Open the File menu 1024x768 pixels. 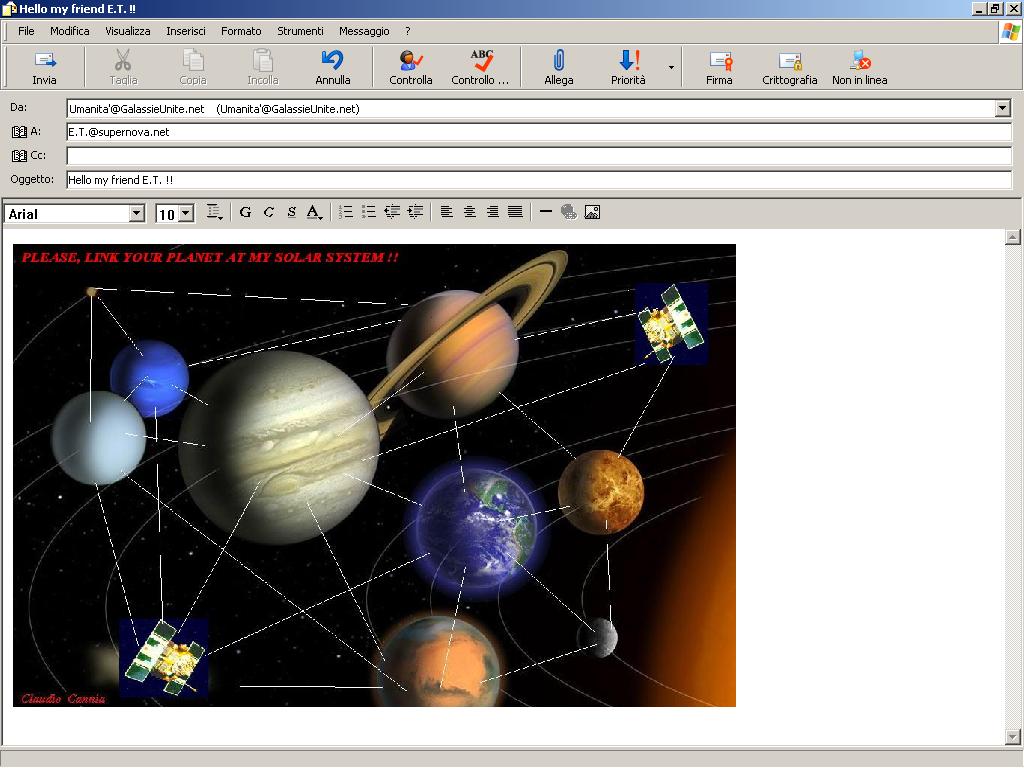[x=26, y=31]
